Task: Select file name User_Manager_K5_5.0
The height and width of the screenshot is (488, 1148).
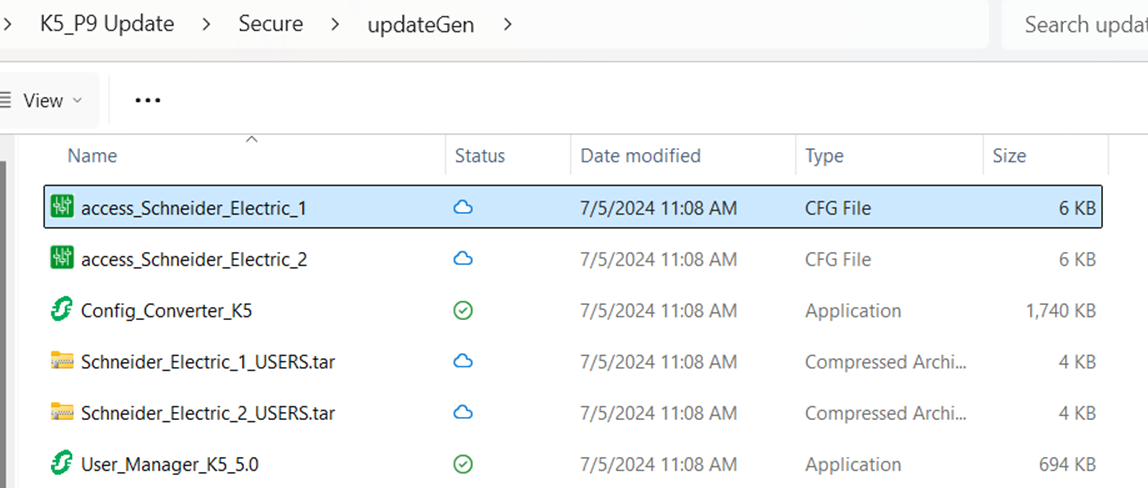Action: click(170, 465)
